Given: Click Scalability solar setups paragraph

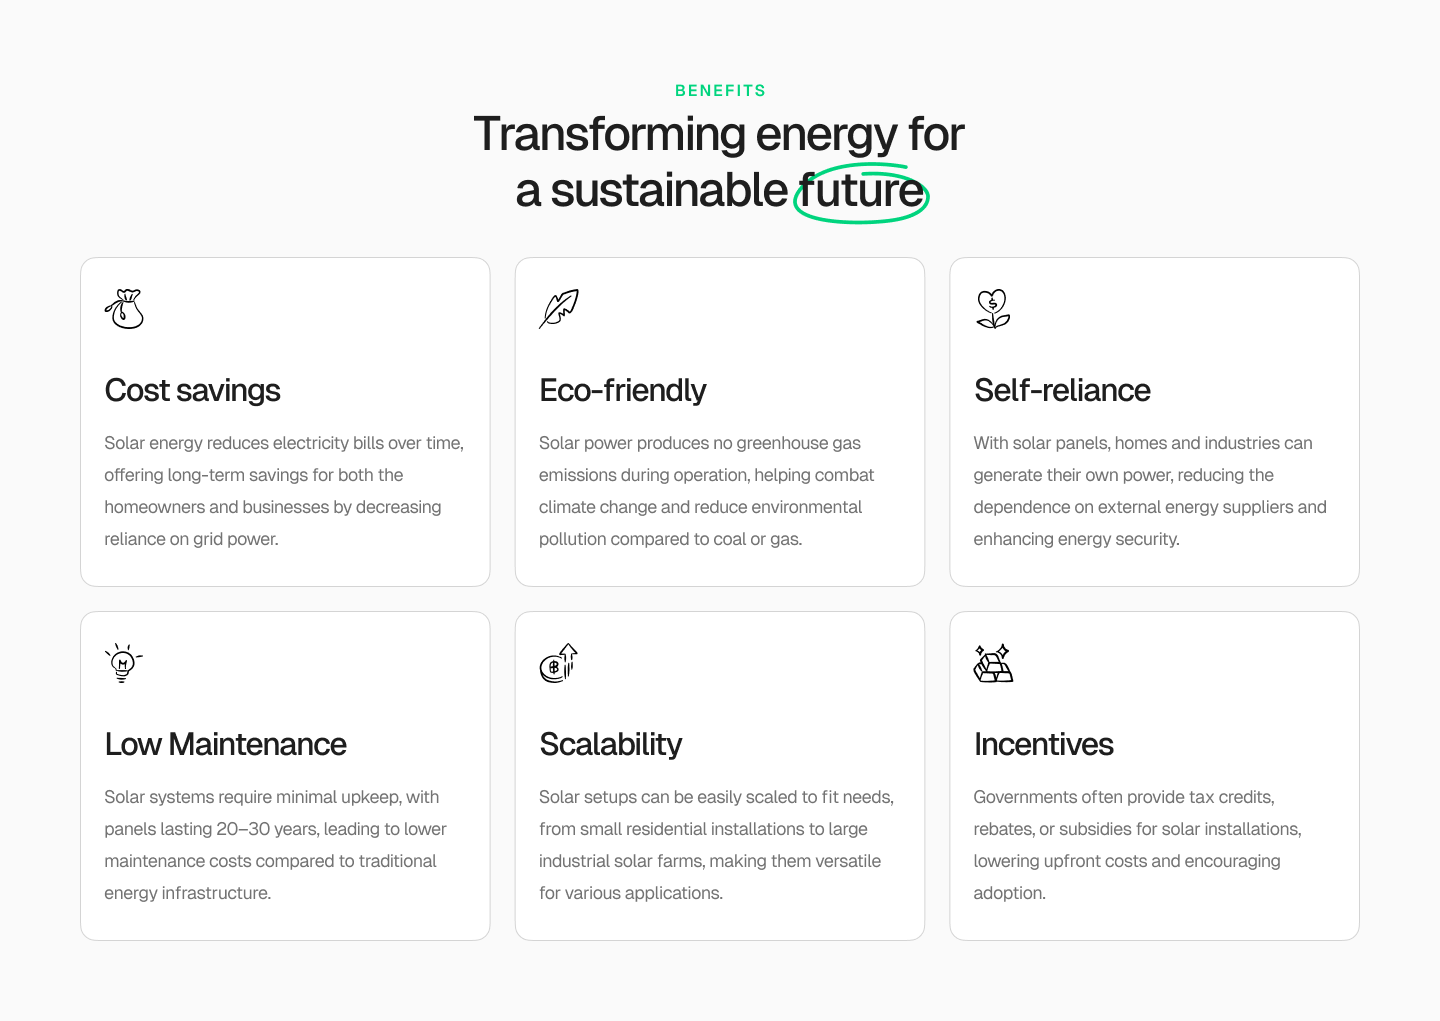Looking at the screenshot, I should click(716, 845).
